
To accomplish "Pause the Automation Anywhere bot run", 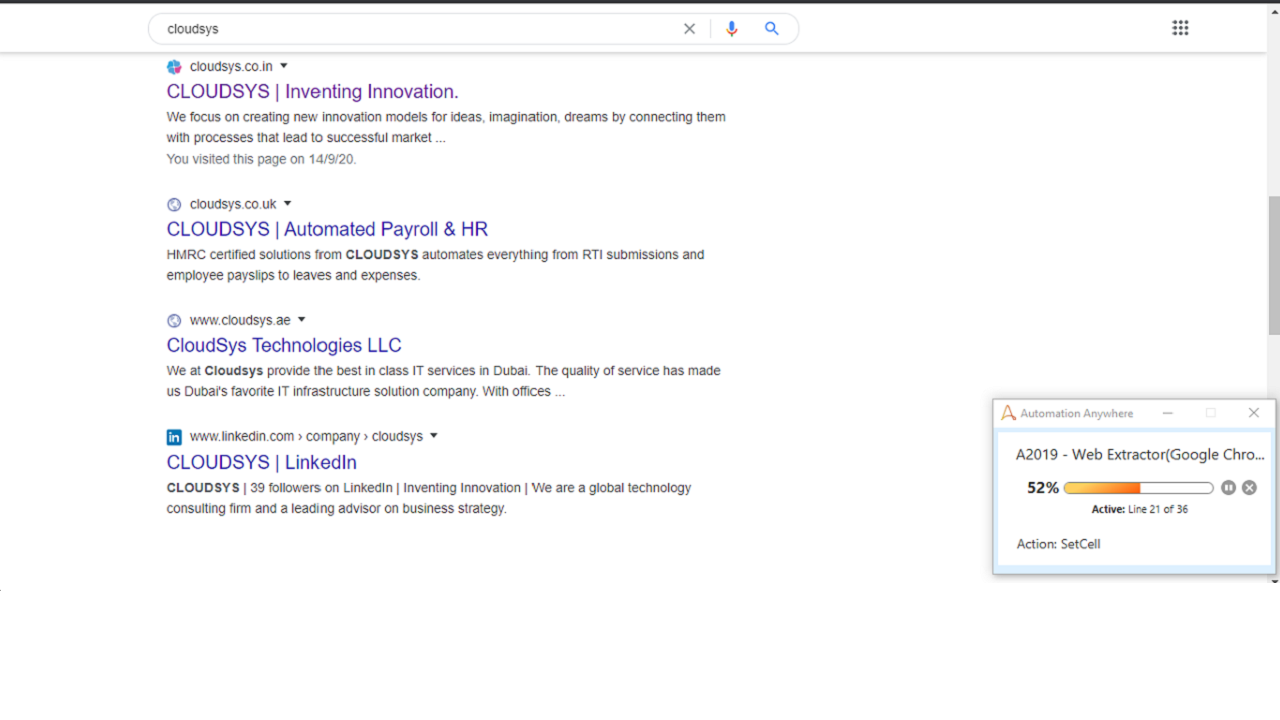I will 1229,488.
